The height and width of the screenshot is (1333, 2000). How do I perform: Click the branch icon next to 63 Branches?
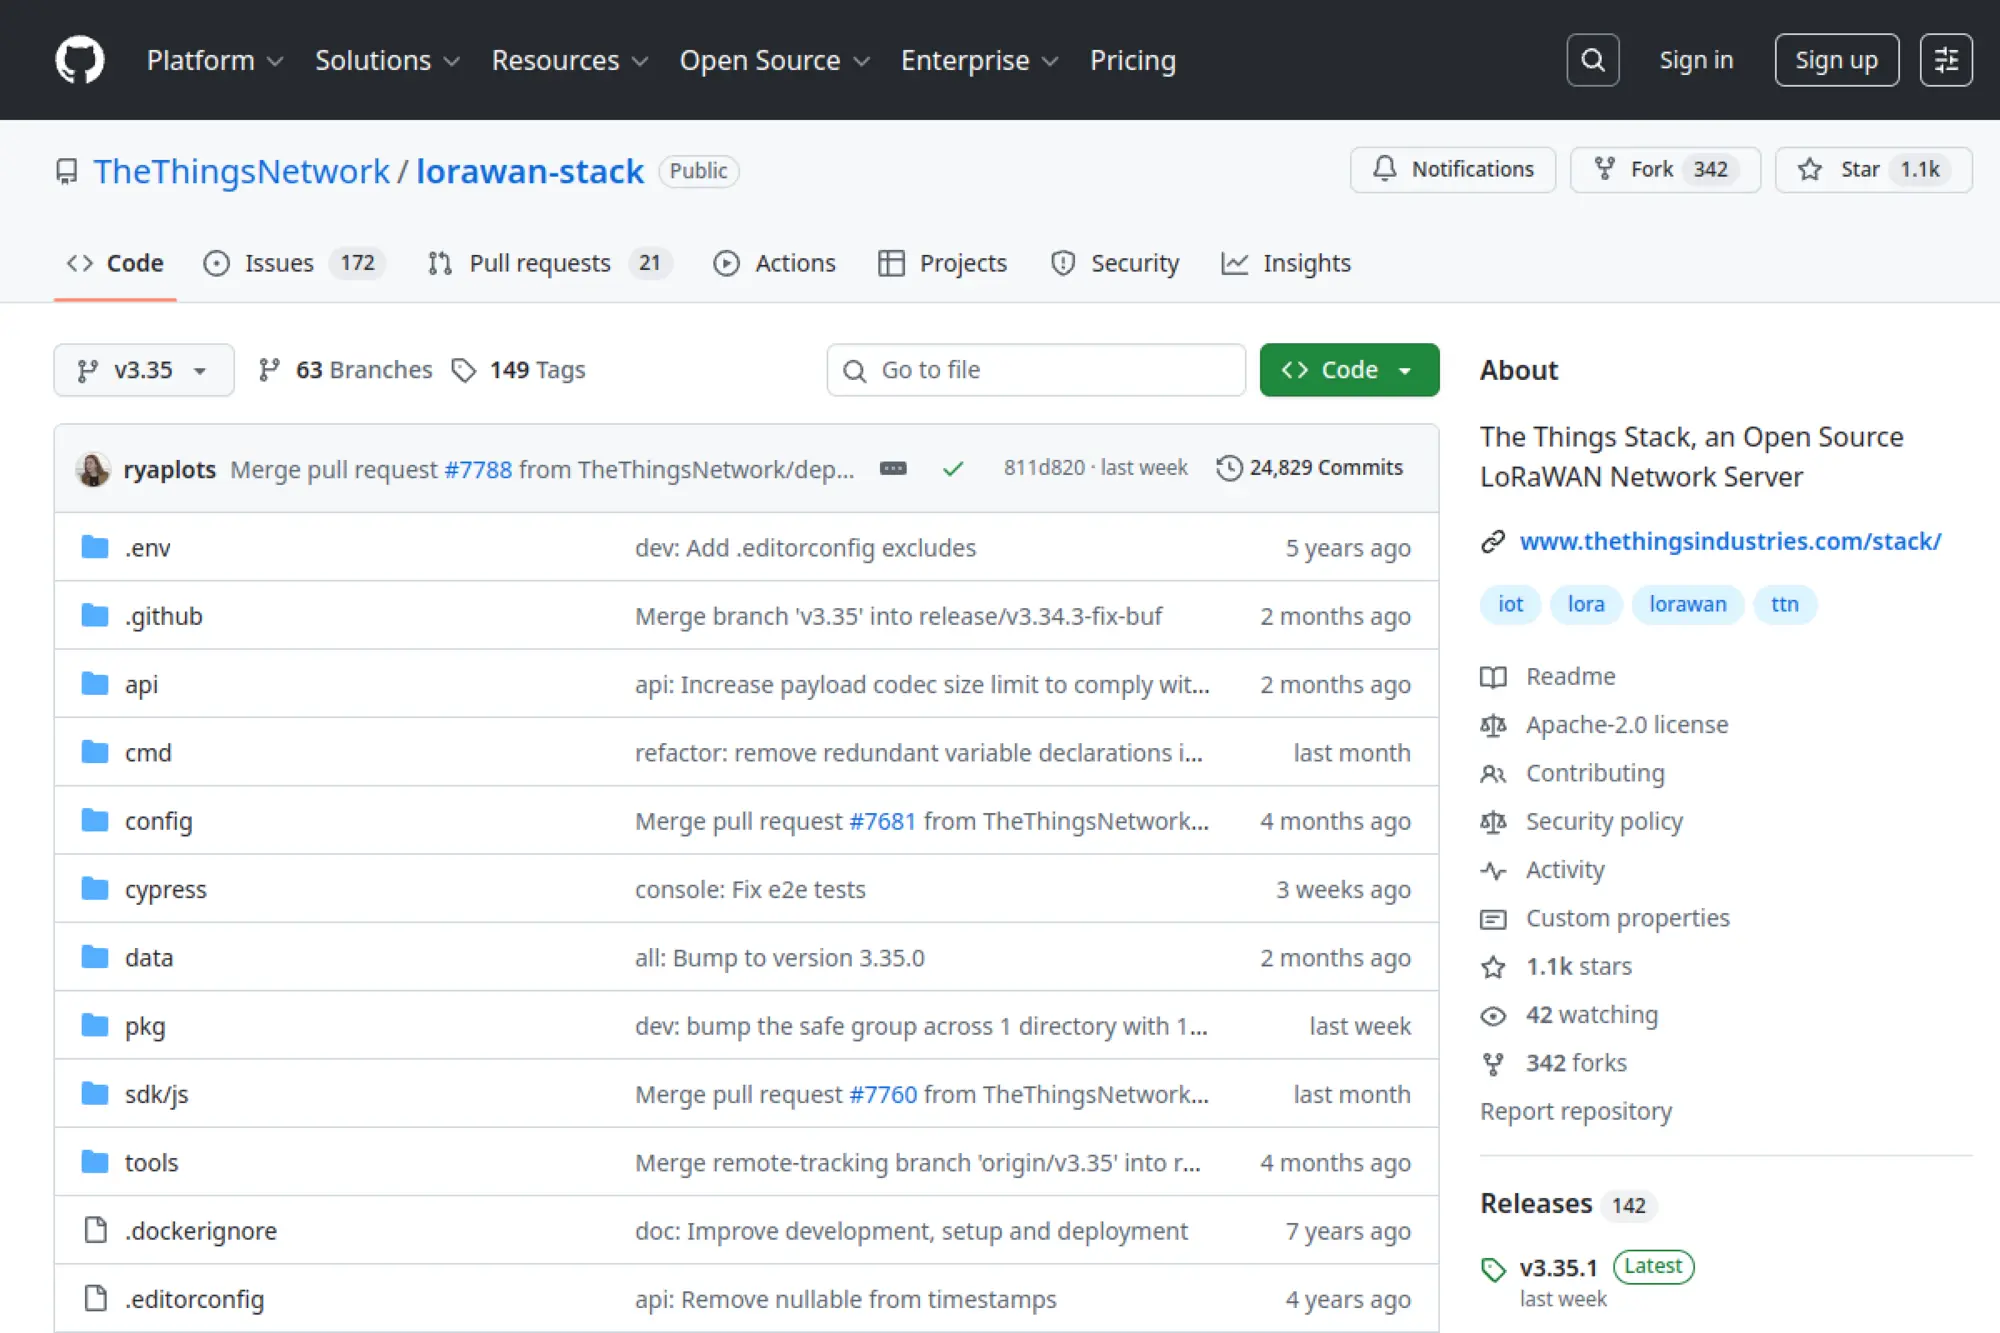tap(269, 369)
